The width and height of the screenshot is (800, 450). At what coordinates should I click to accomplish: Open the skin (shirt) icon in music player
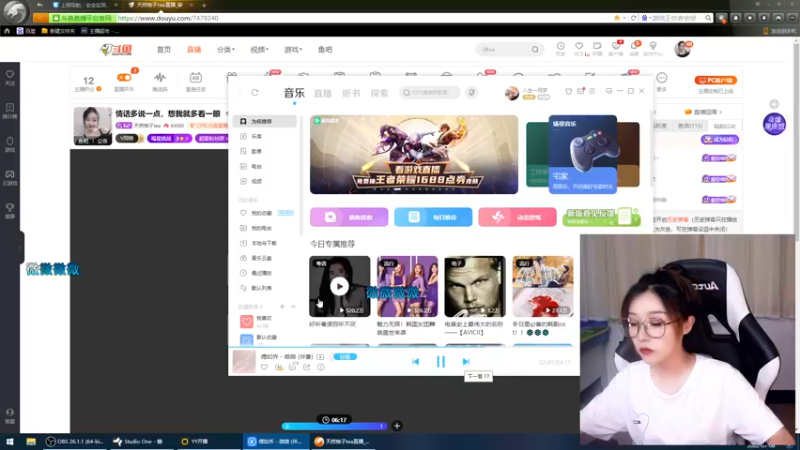point(568,91)
